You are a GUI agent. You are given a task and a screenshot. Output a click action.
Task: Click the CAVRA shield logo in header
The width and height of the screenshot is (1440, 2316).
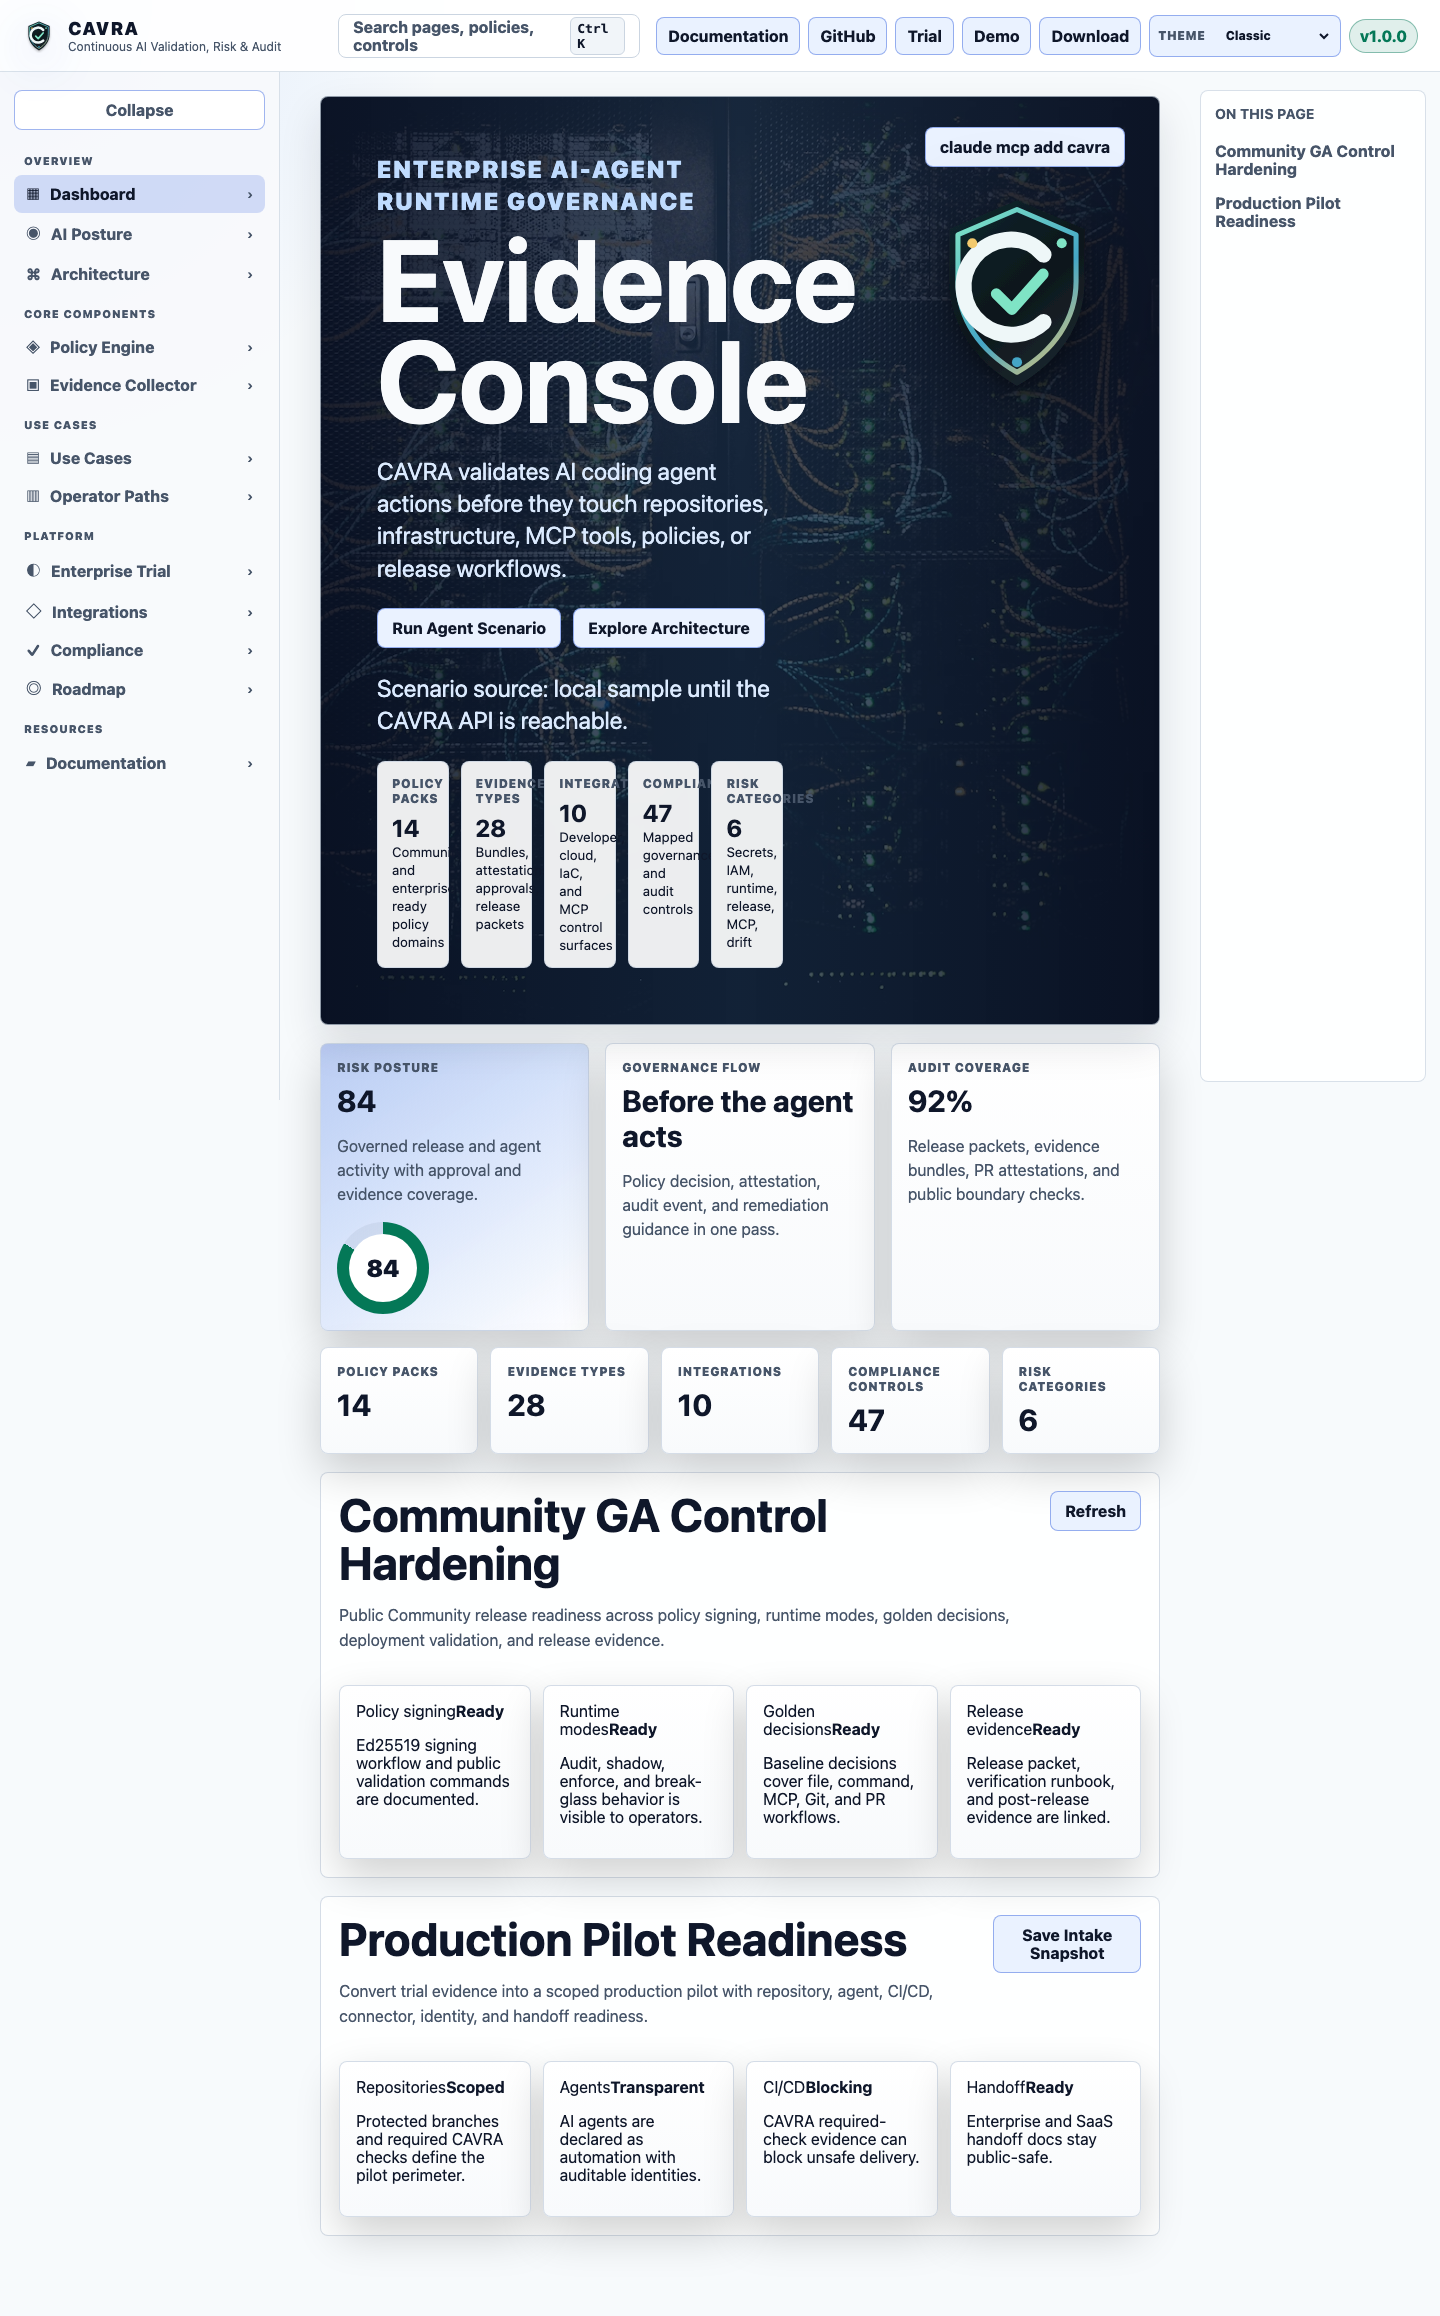pos(39,36)
